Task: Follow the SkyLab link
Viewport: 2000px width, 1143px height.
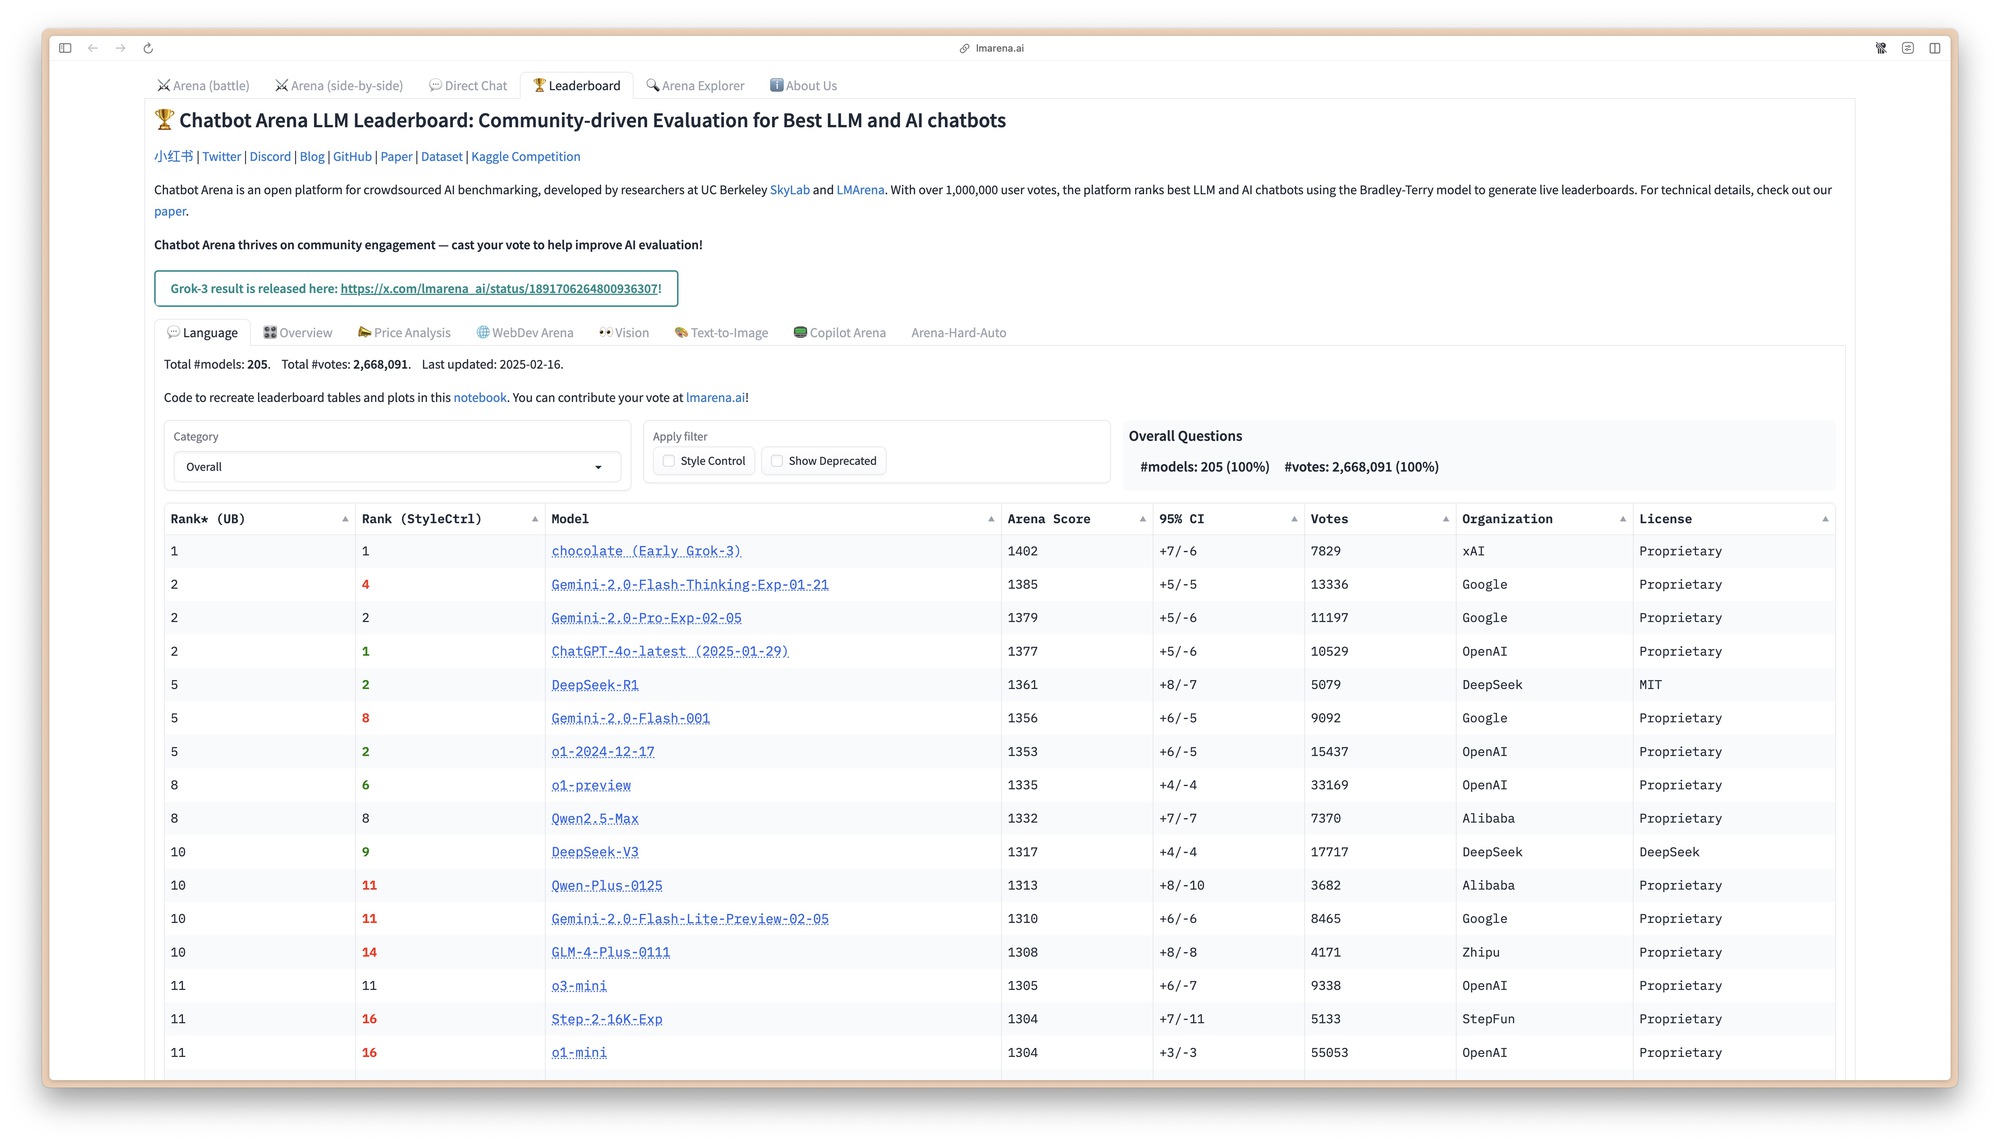Action: tap(789, 190)
